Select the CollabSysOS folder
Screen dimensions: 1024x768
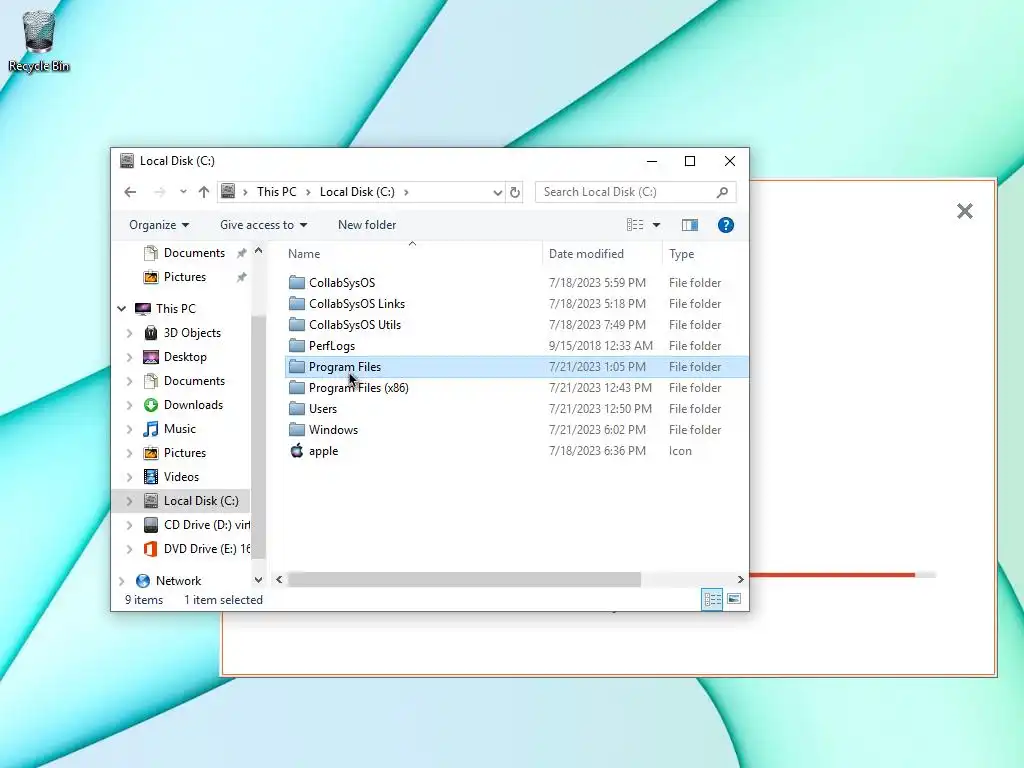342,283
